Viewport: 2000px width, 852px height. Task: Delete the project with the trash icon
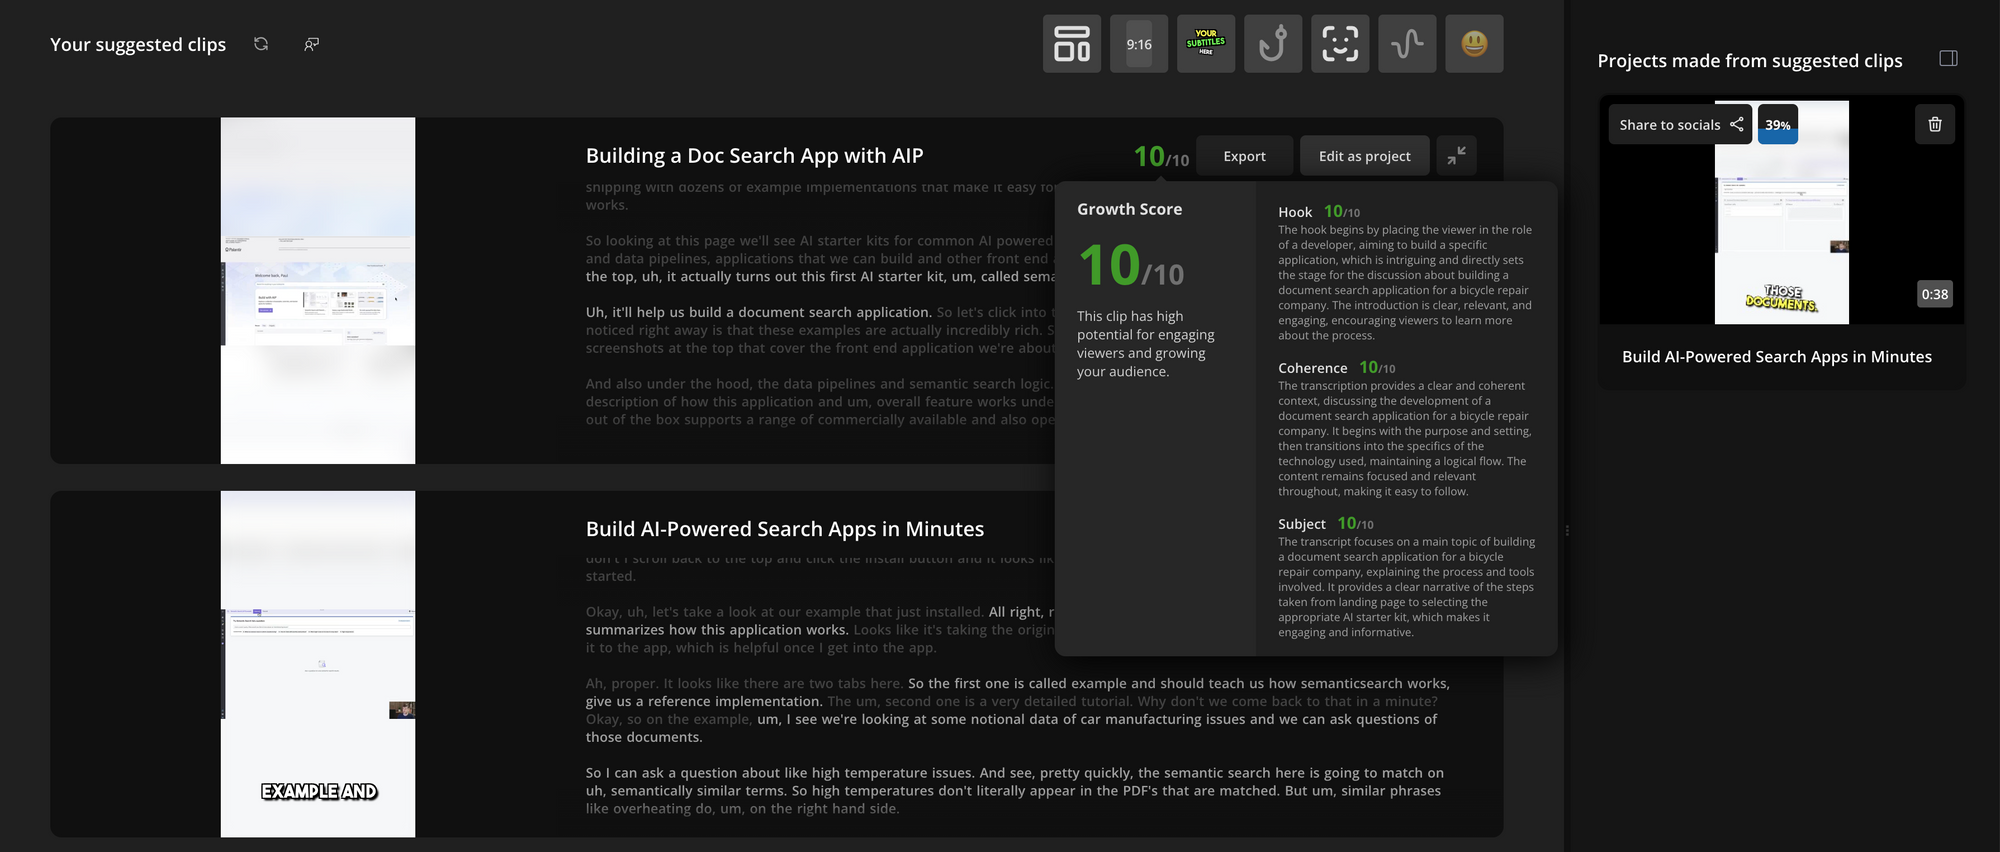1934,125
